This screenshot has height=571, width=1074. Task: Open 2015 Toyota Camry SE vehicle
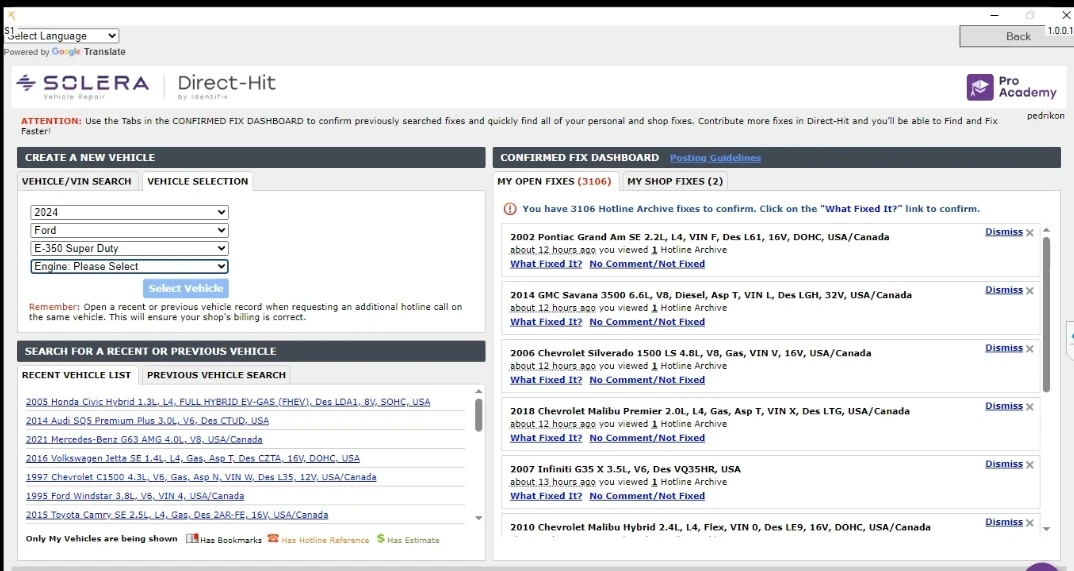177,515
